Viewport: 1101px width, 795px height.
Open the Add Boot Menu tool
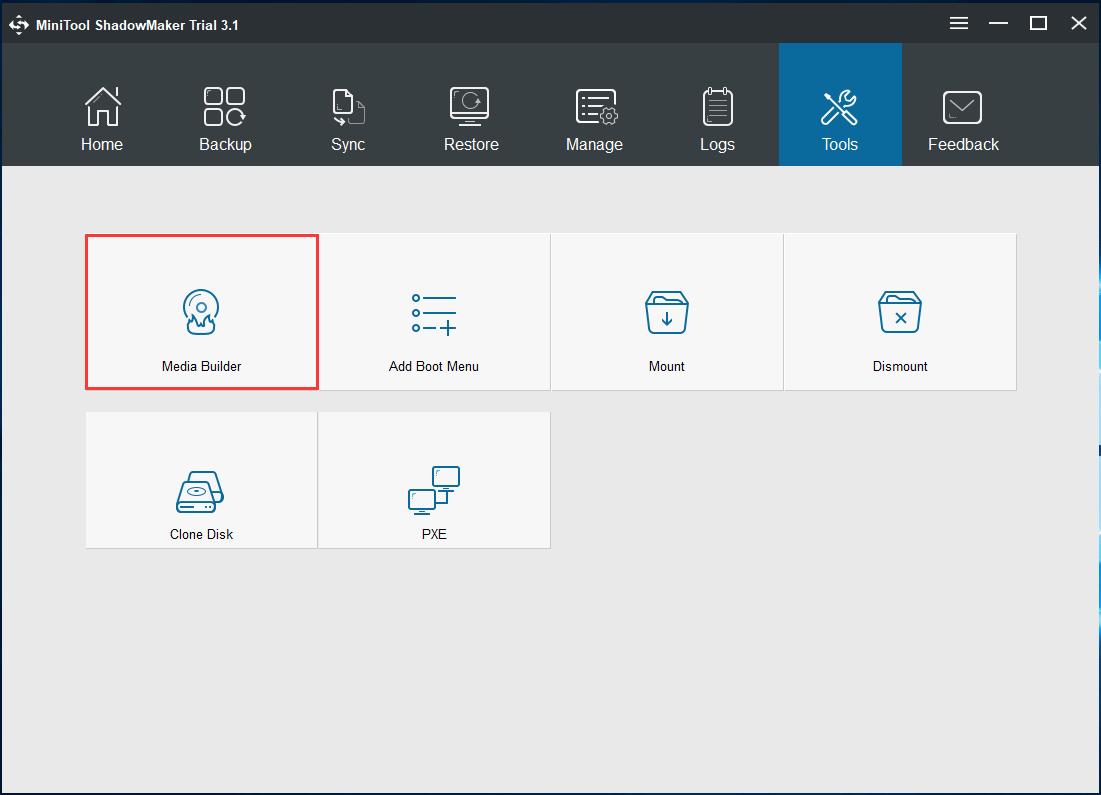click(x=434, y=312)
